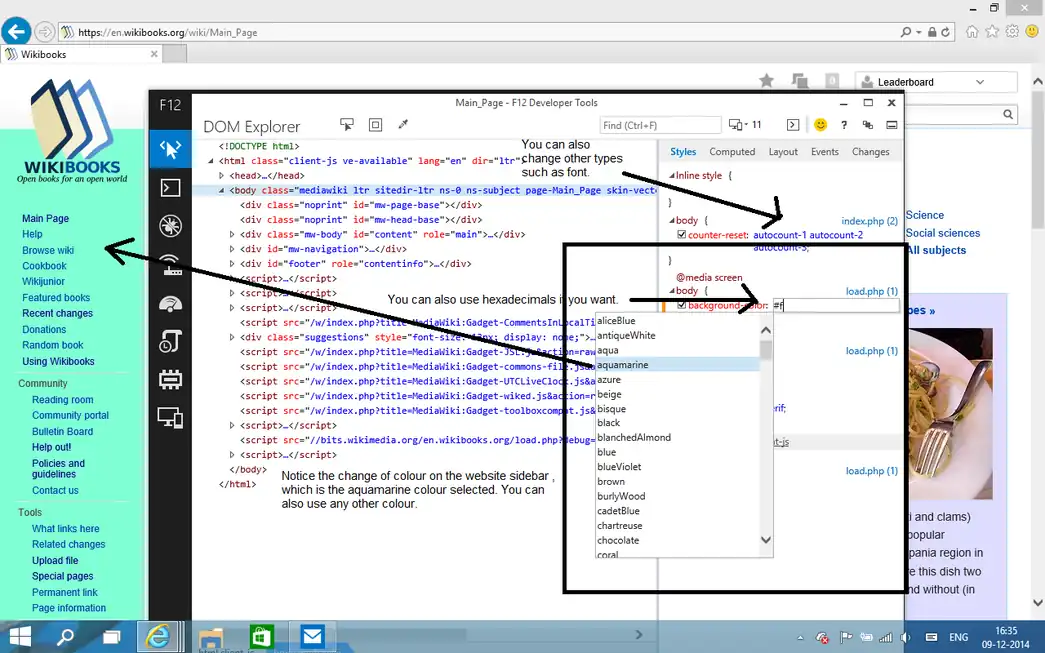Open the Memory tool with the chip icon
Image resolution: width=1045 pixels, height=653 pixels.
pos(170,380)
